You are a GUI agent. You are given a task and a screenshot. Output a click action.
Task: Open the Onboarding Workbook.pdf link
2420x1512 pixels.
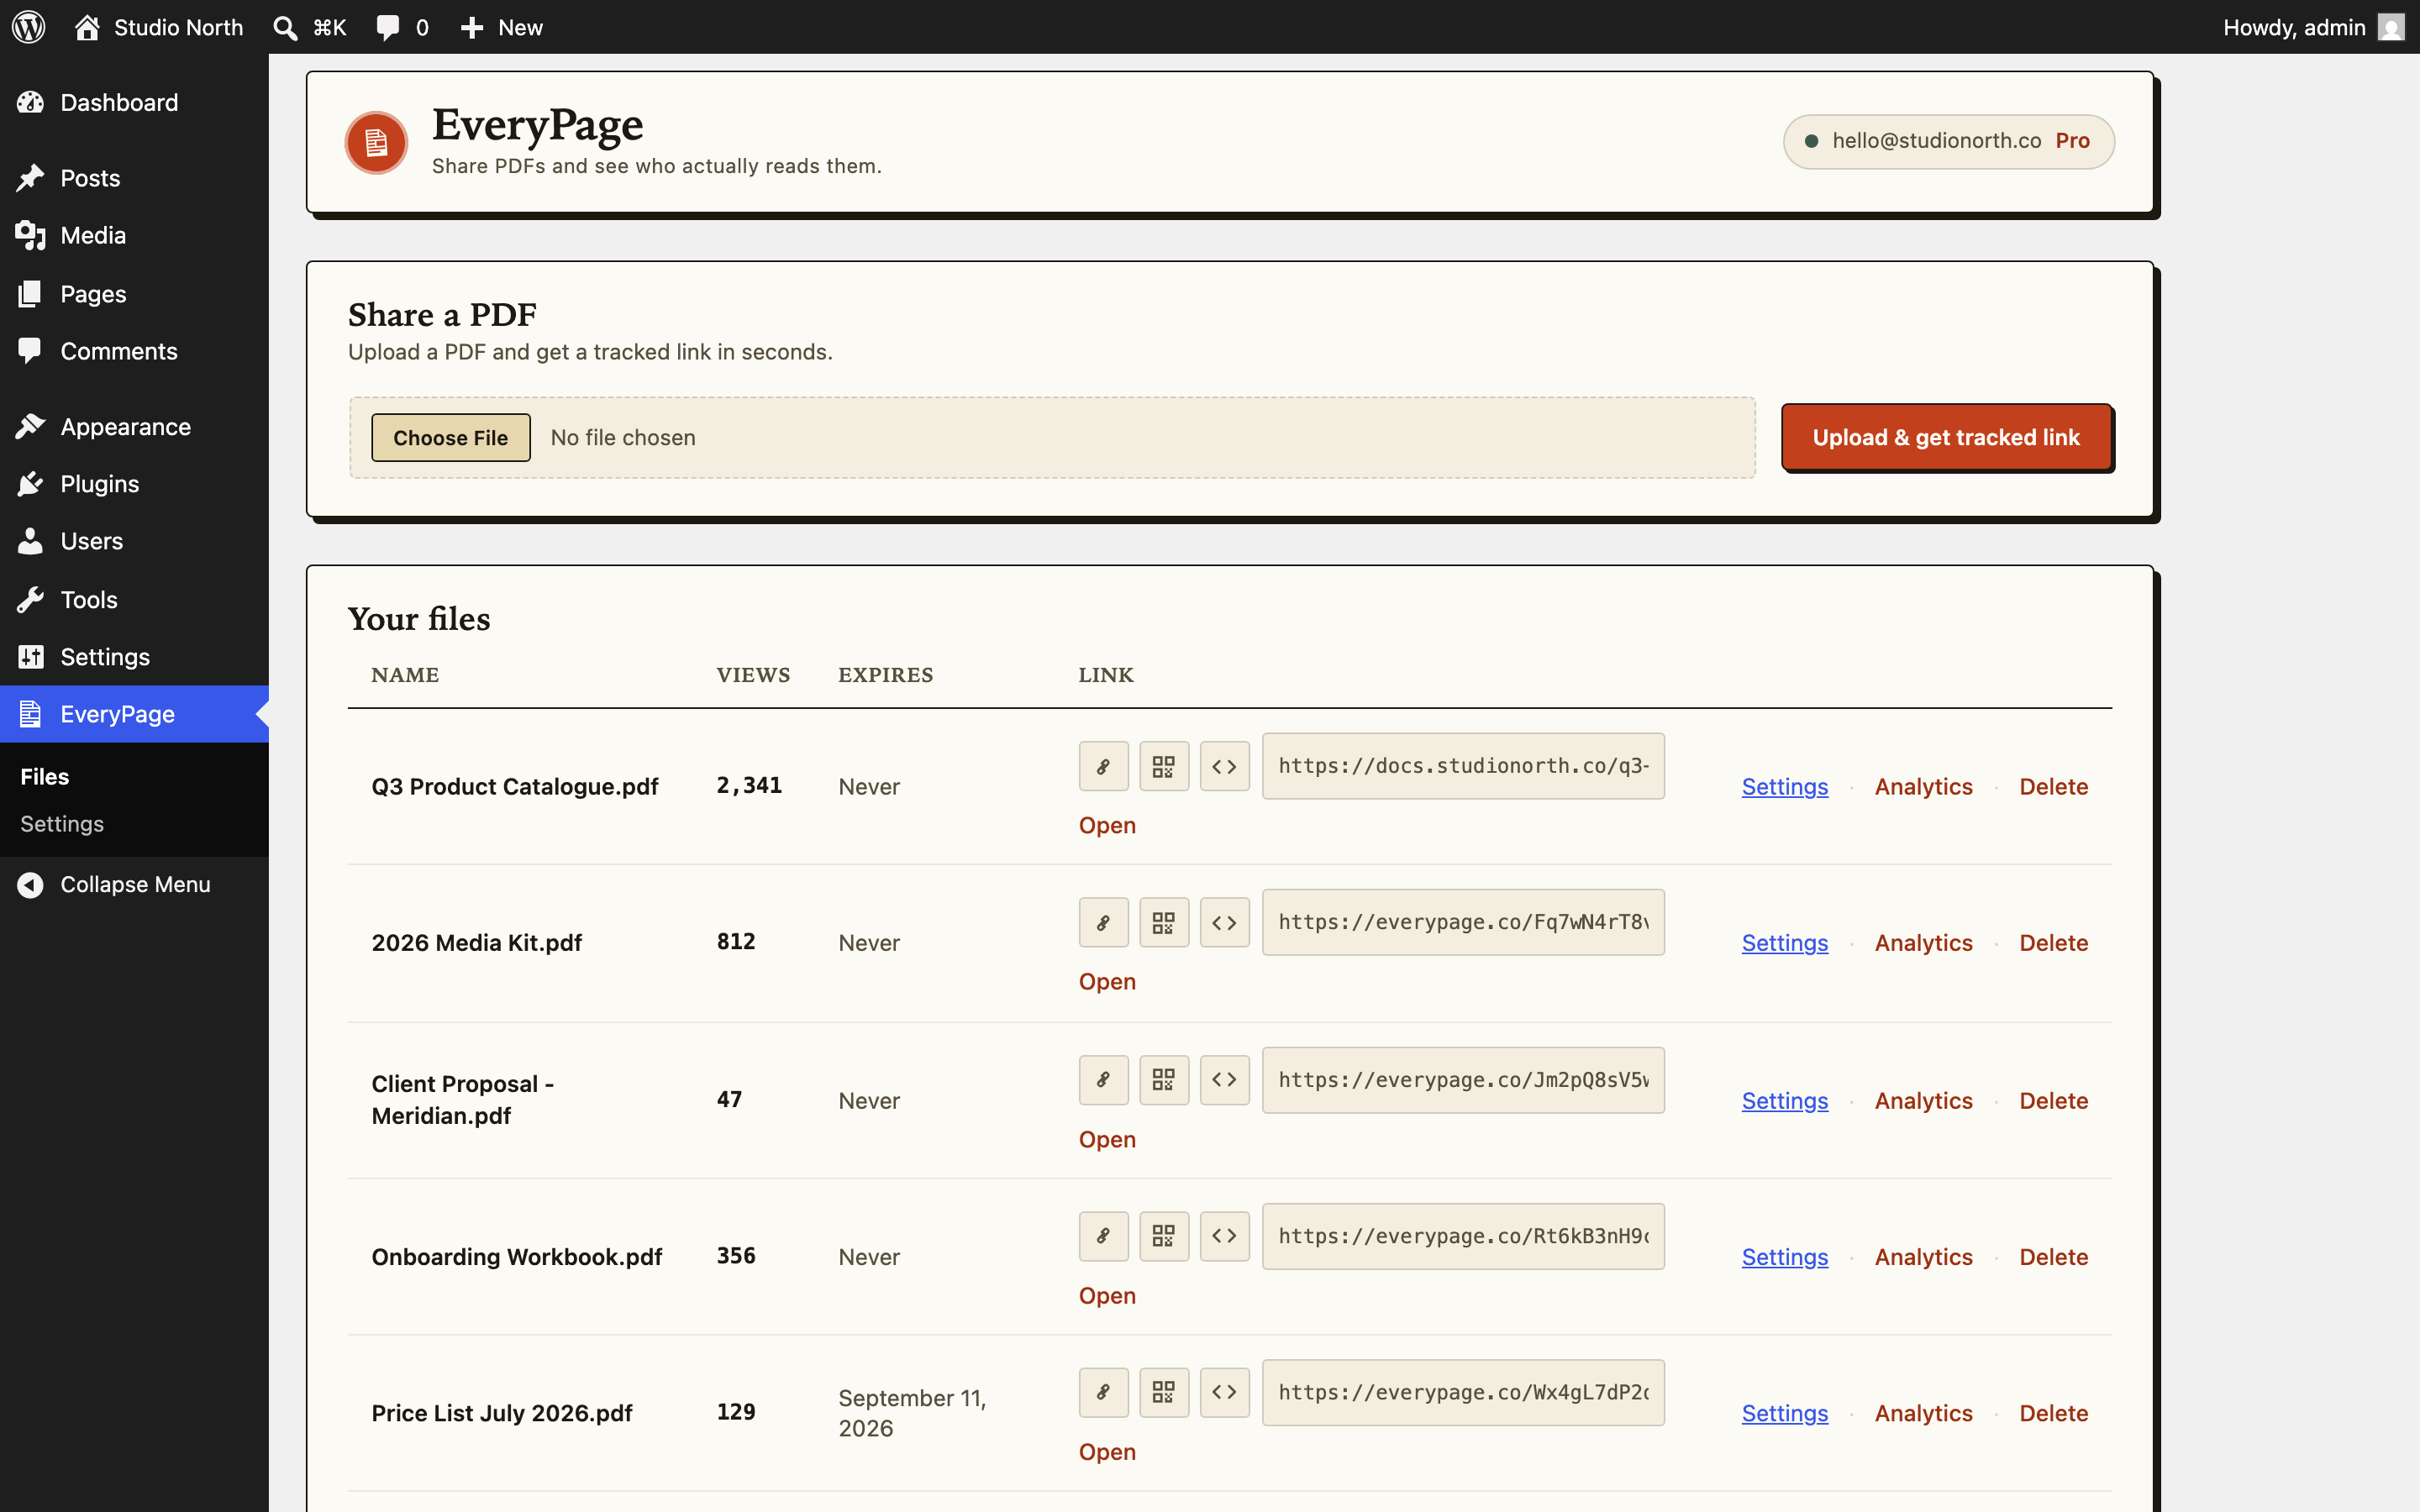tap(1107, 1296)
